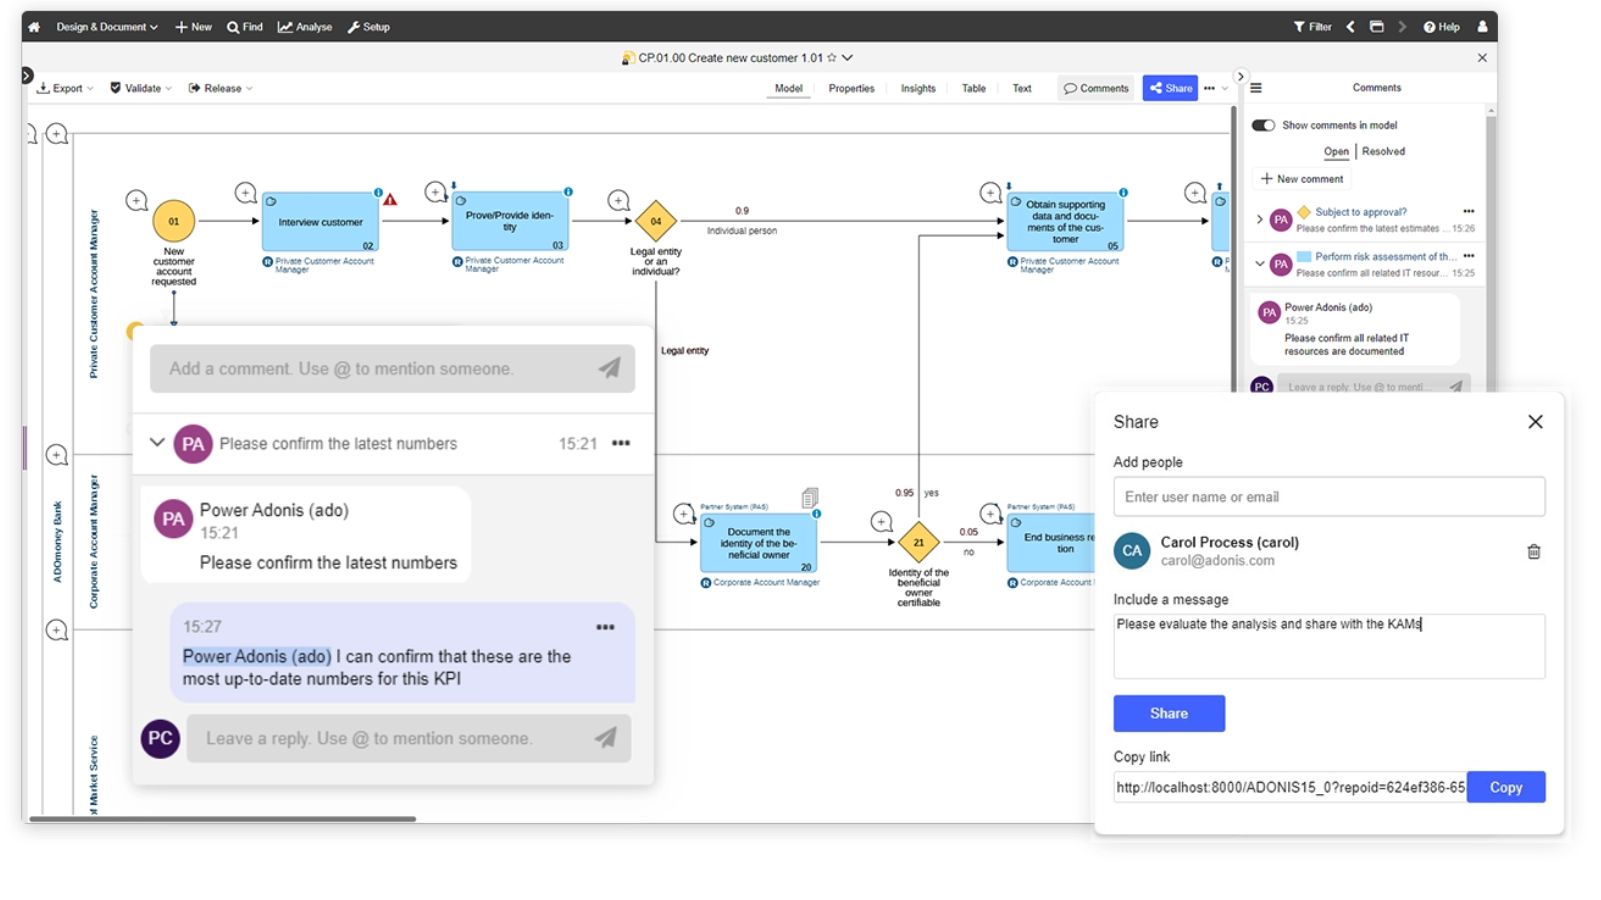Viewport: 1601px width, 900px height.
Task: Copy the model share link
Action: tap(1506, 787)
